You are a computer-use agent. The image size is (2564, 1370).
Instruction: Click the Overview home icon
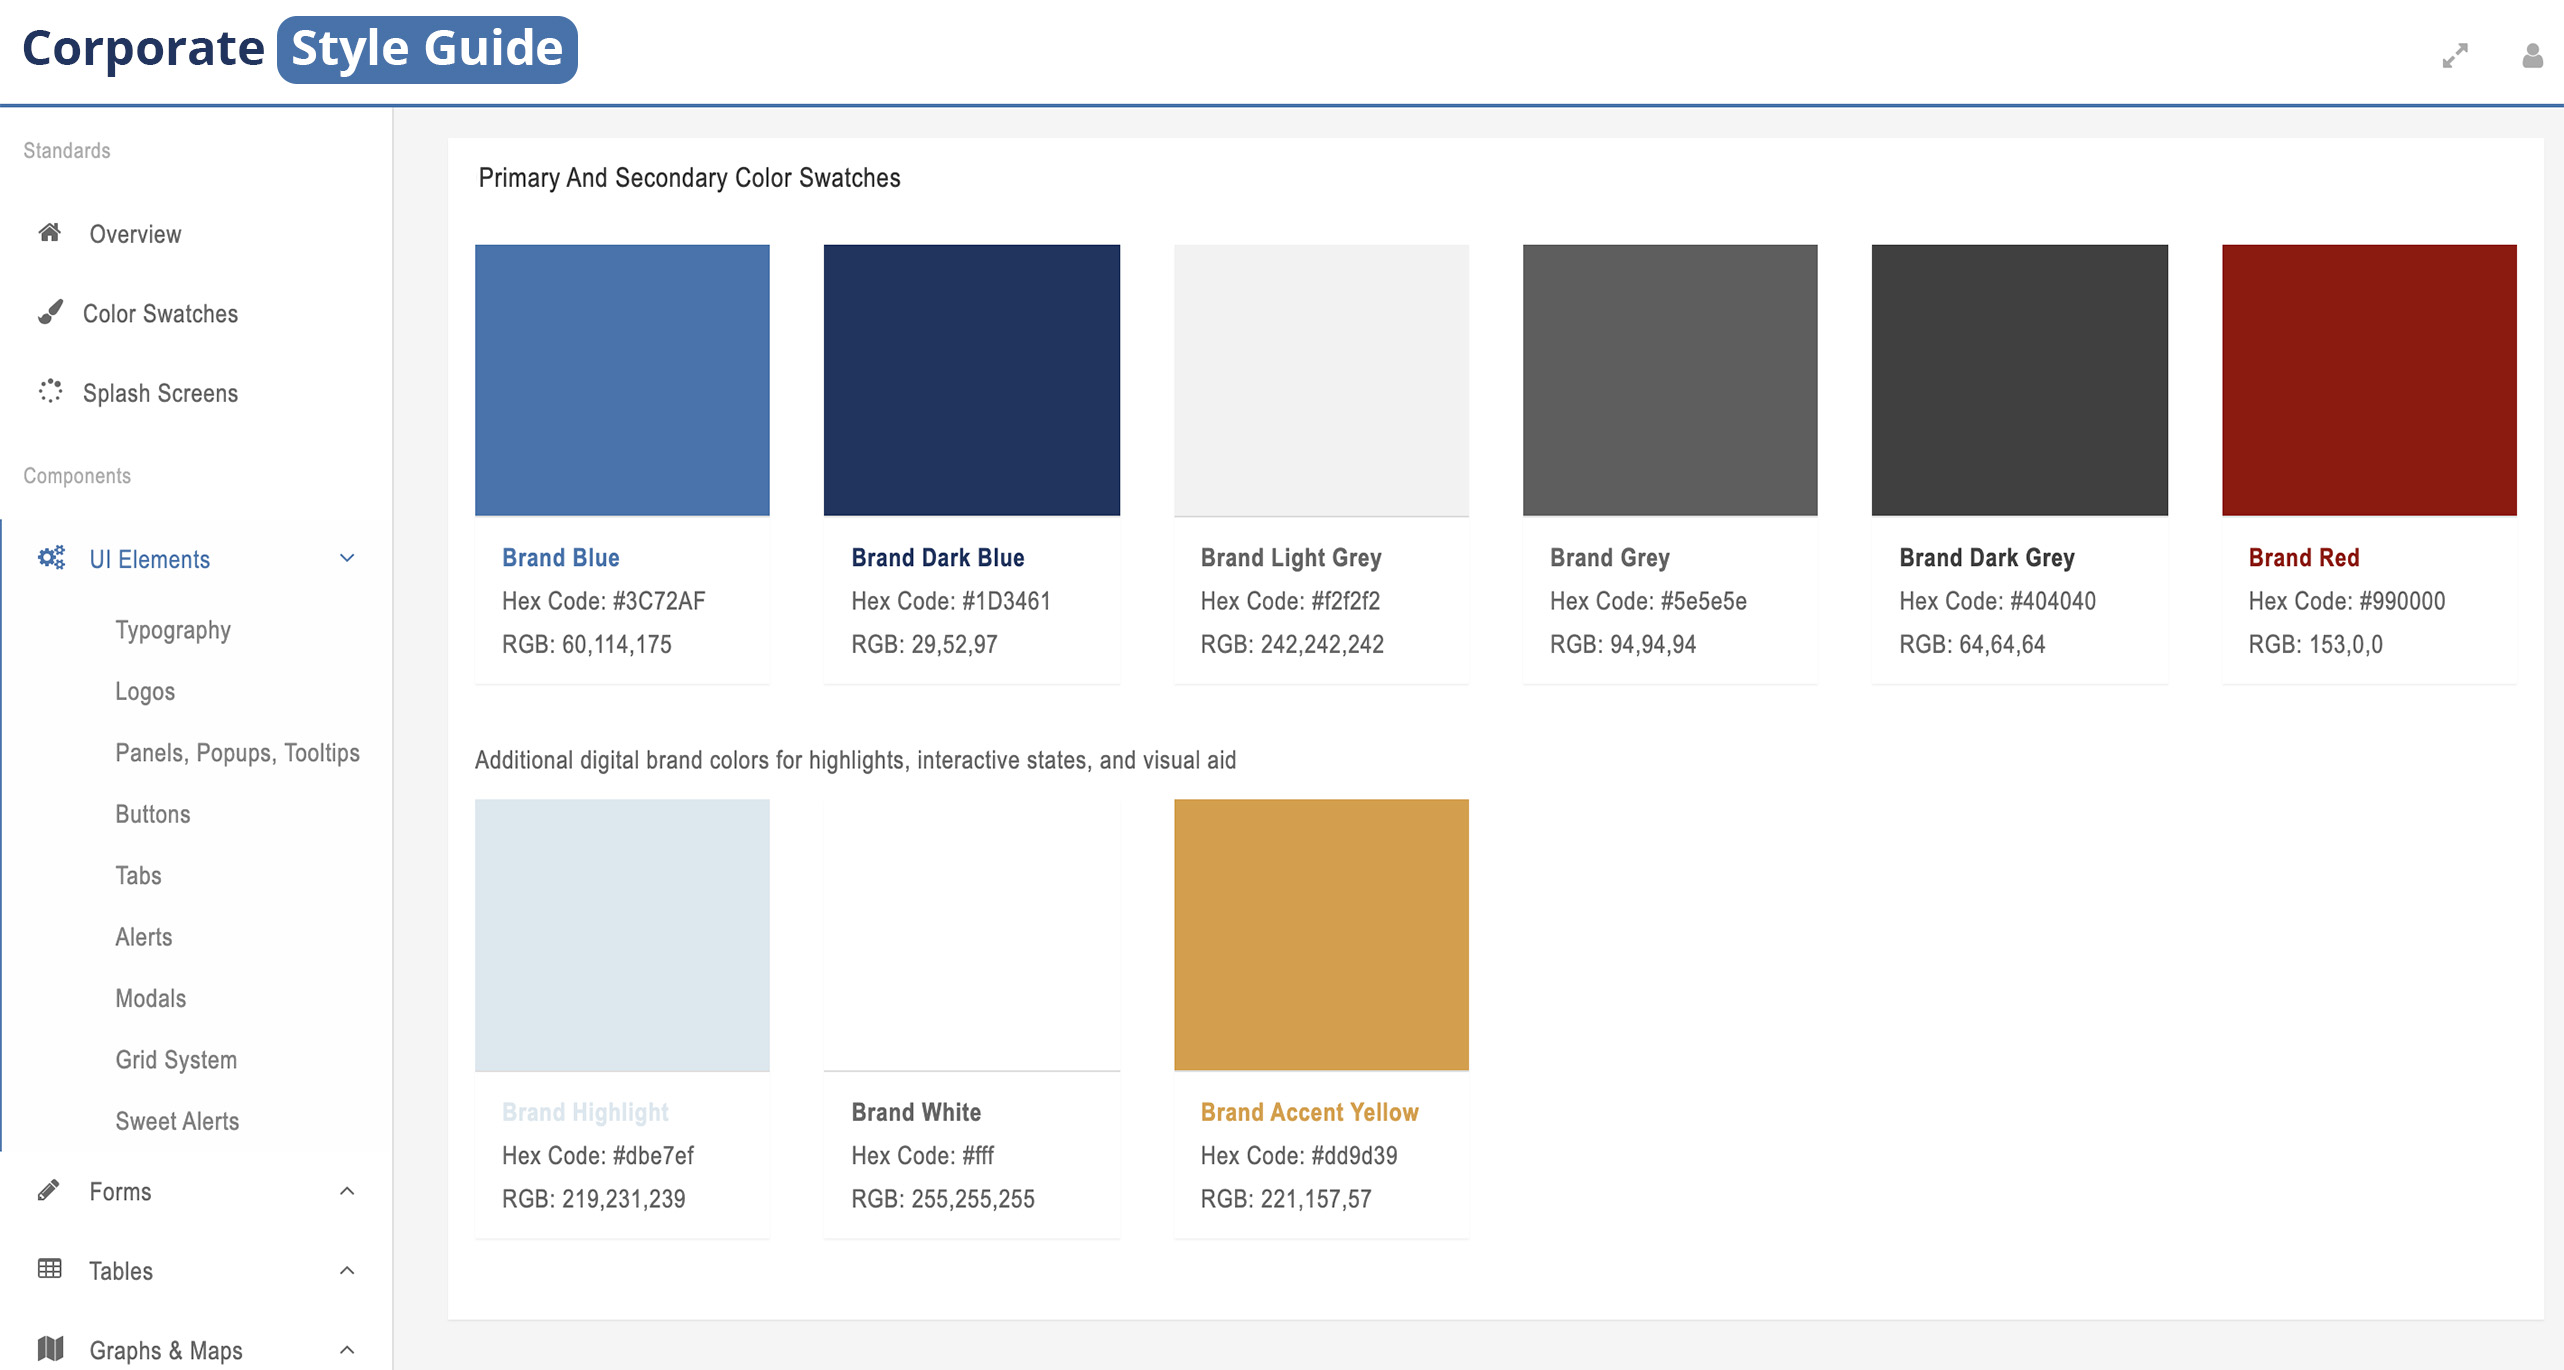click(x=49, y=233)
